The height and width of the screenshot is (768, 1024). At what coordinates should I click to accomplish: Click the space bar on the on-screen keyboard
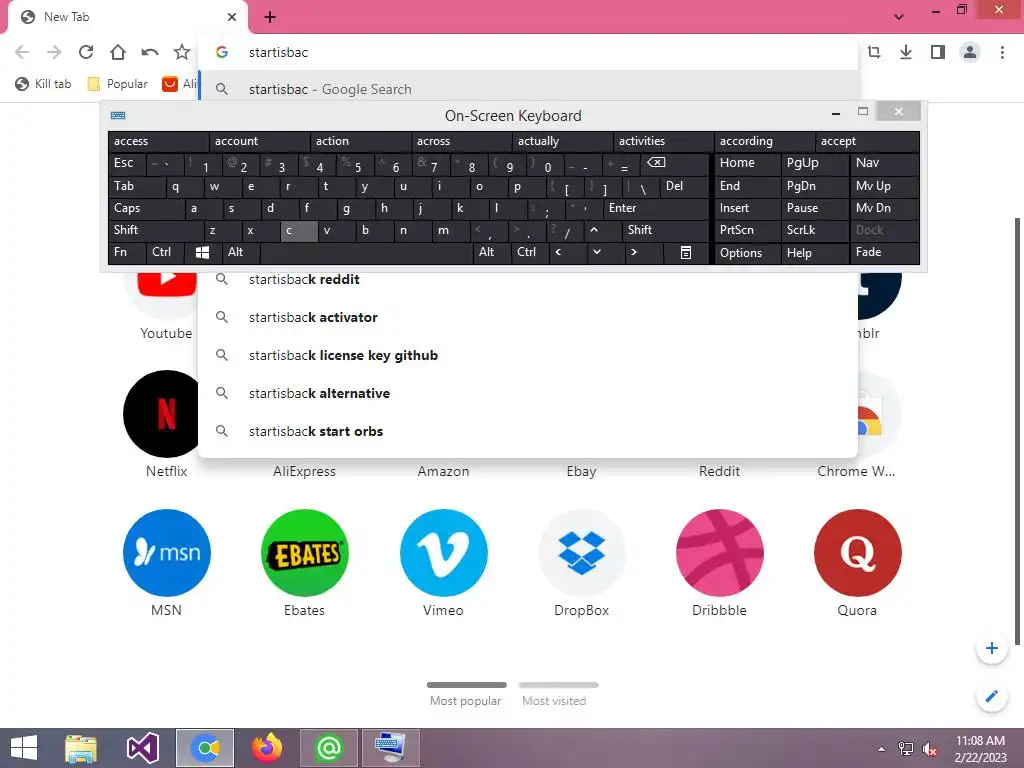click(366, 252)
